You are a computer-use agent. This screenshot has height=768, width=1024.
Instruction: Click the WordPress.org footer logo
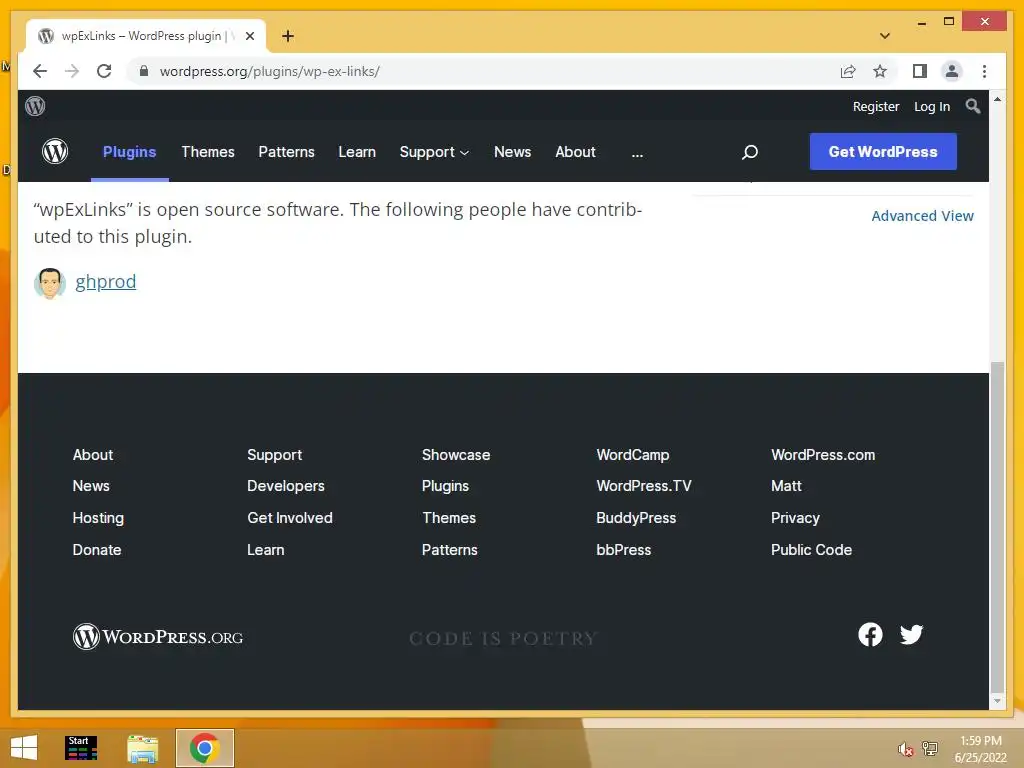(x=158, y=637)
